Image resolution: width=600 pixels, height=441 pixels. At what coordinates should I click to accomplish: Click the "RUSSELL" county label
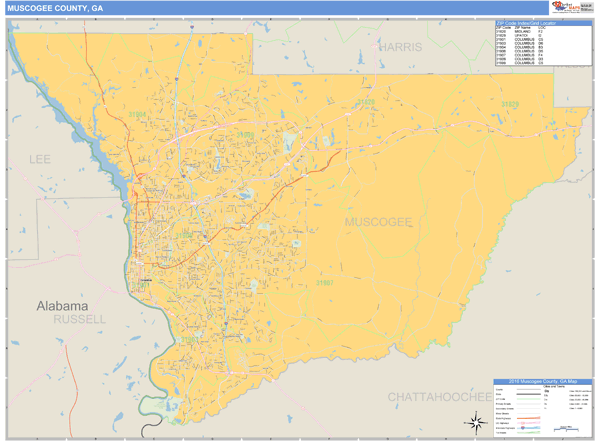pyautogui.click(x=80, y=319)
